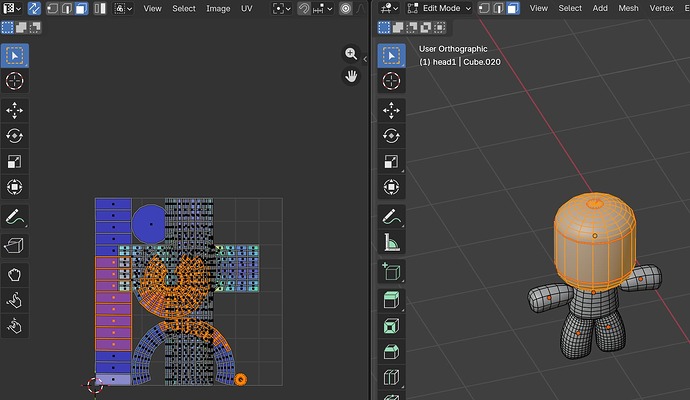This screenshot has height=400, width=690.
Task: Select the UV Grab sculpt tool
Action: [x=15, y=275]
